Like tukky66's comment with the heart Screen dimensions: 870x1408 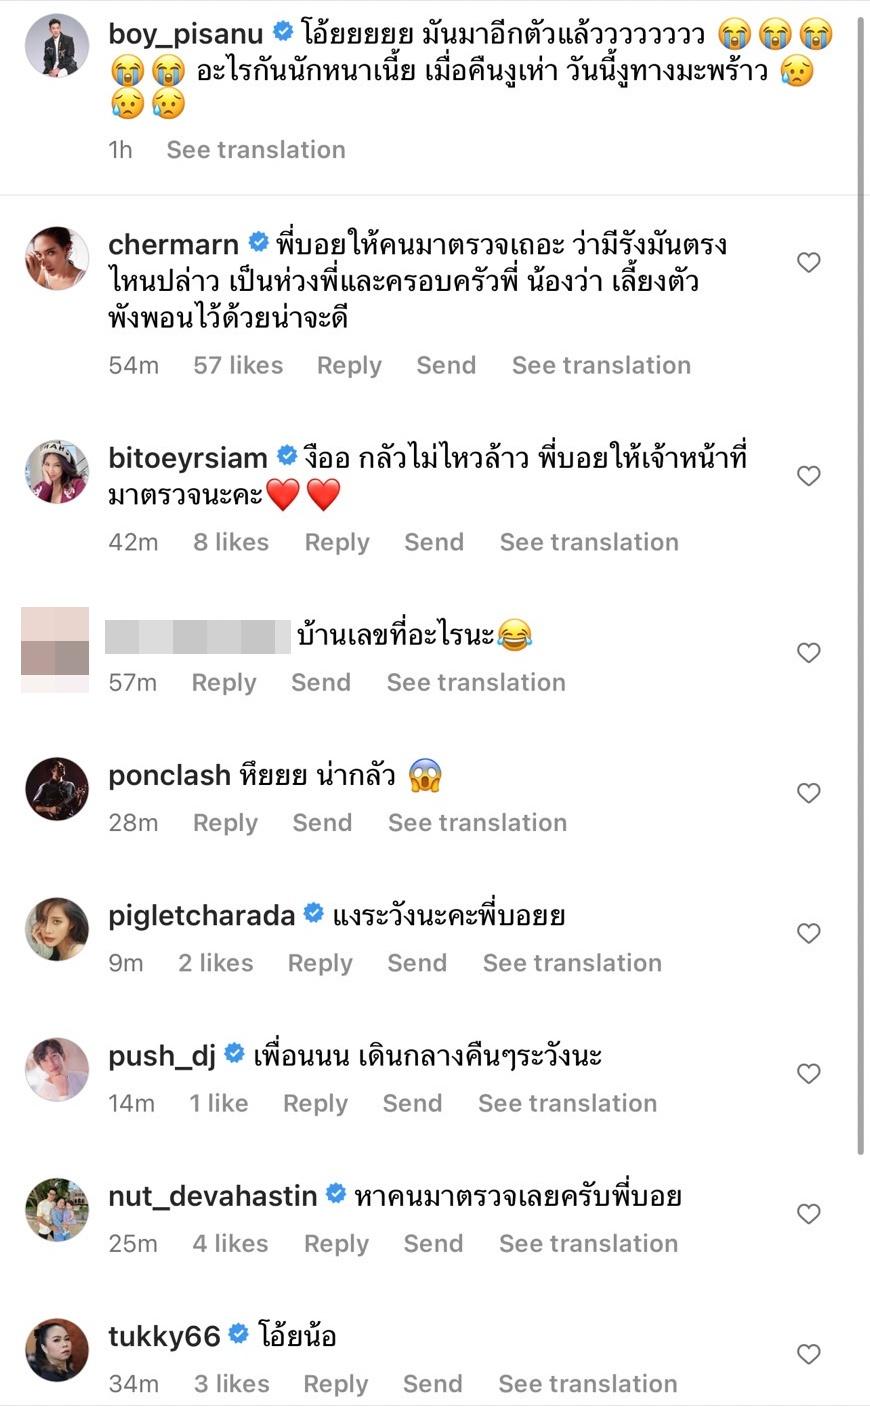[x=808, y=1354]
